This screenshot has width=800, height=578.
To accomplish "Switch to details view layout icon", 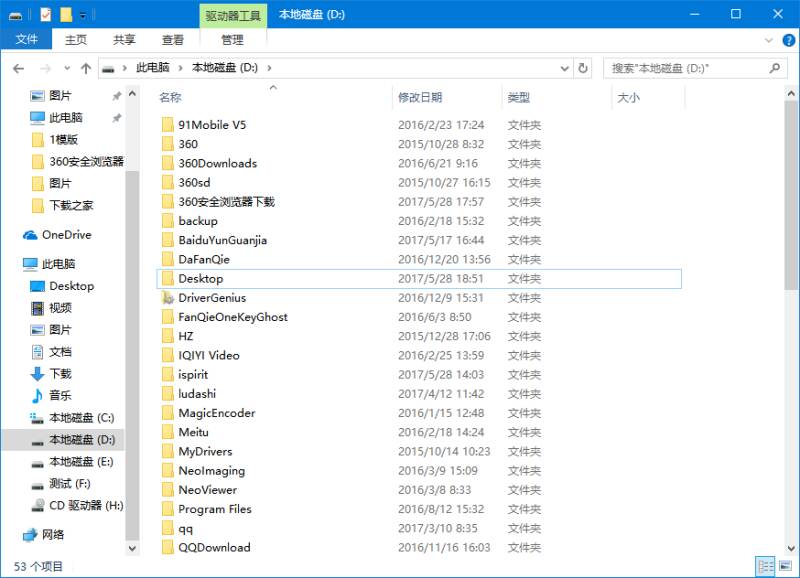I will 766,566.
